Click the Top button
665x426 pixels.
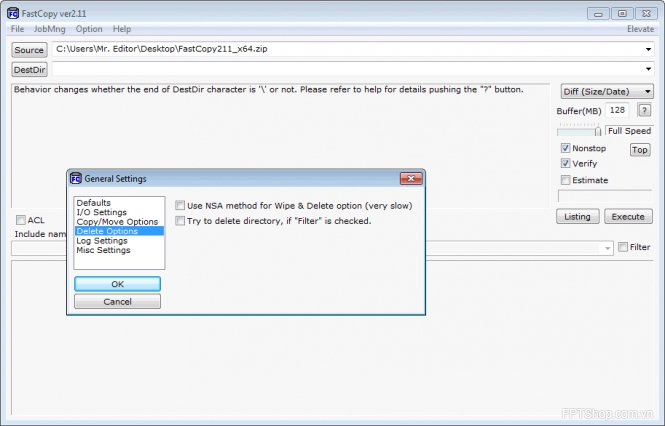click(x=640, y=150)
